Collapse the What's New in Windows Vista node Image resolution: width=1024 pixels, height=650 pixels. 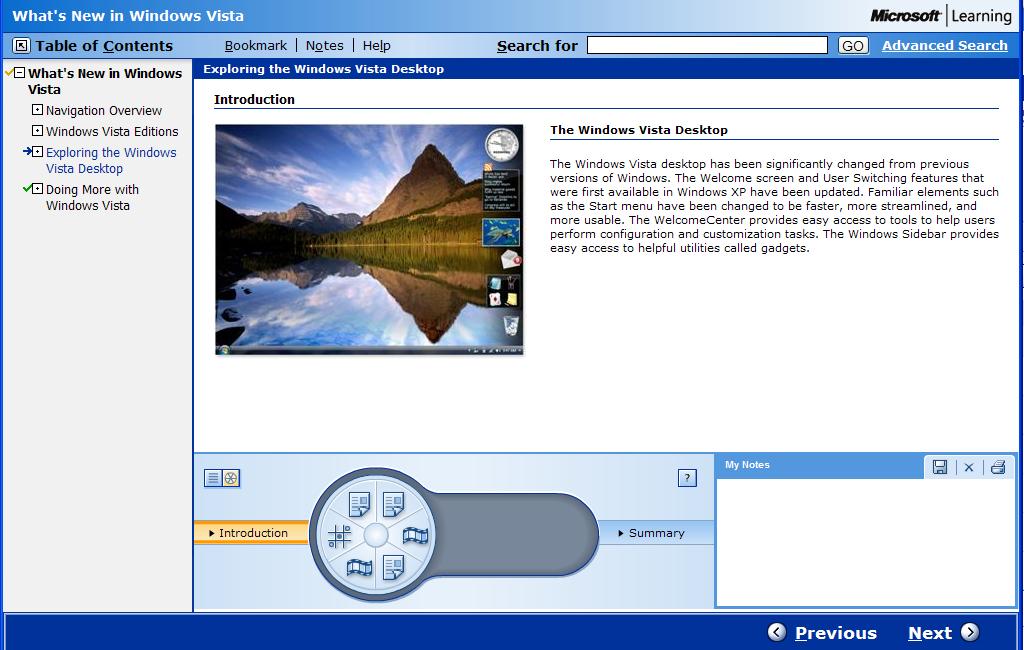(20, 73)
